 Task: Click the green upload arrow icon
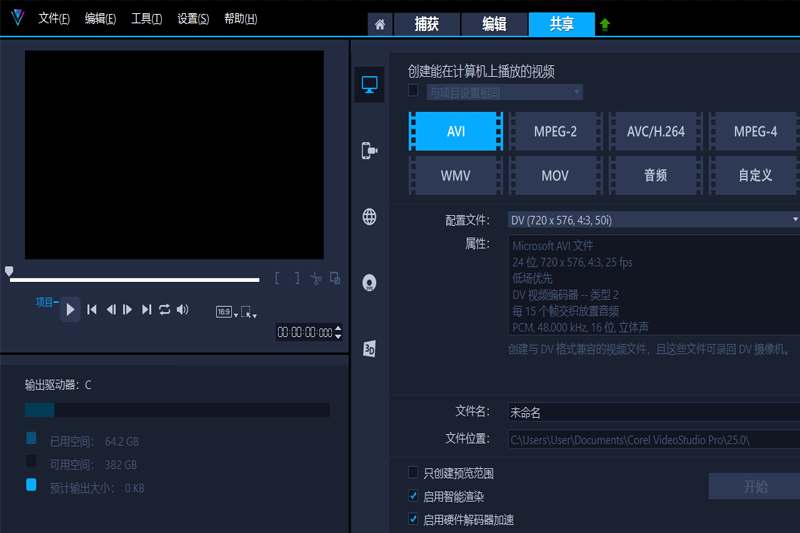click(605, 24)
